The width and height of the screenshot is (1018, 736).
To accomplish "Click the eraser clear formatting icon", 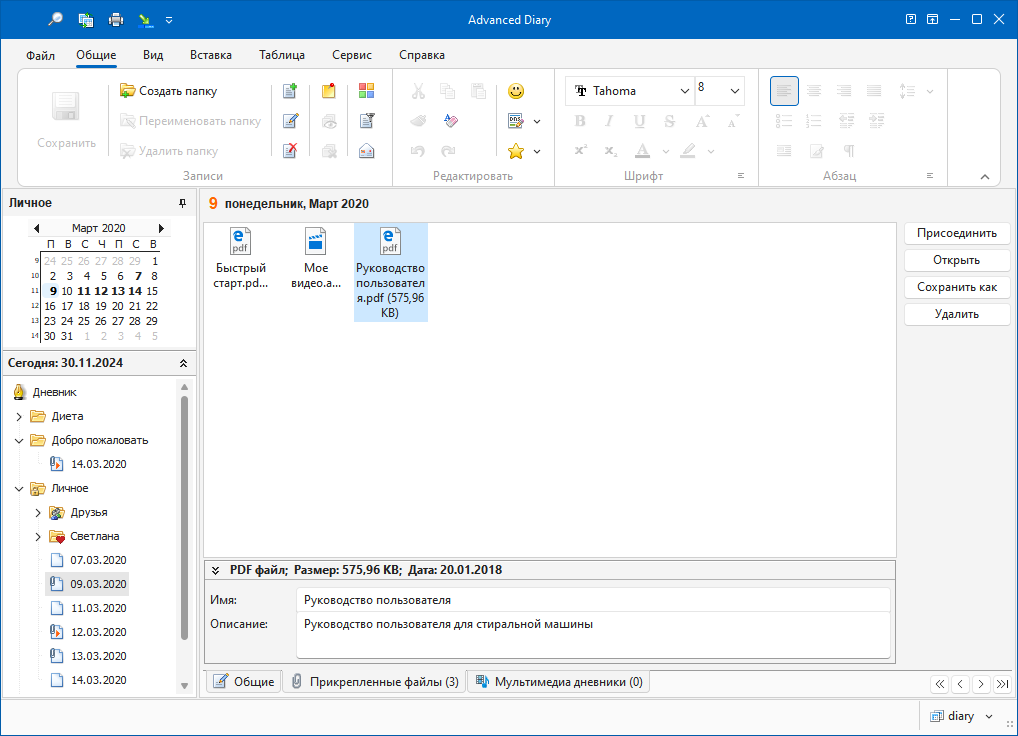I will pos(451,121).
